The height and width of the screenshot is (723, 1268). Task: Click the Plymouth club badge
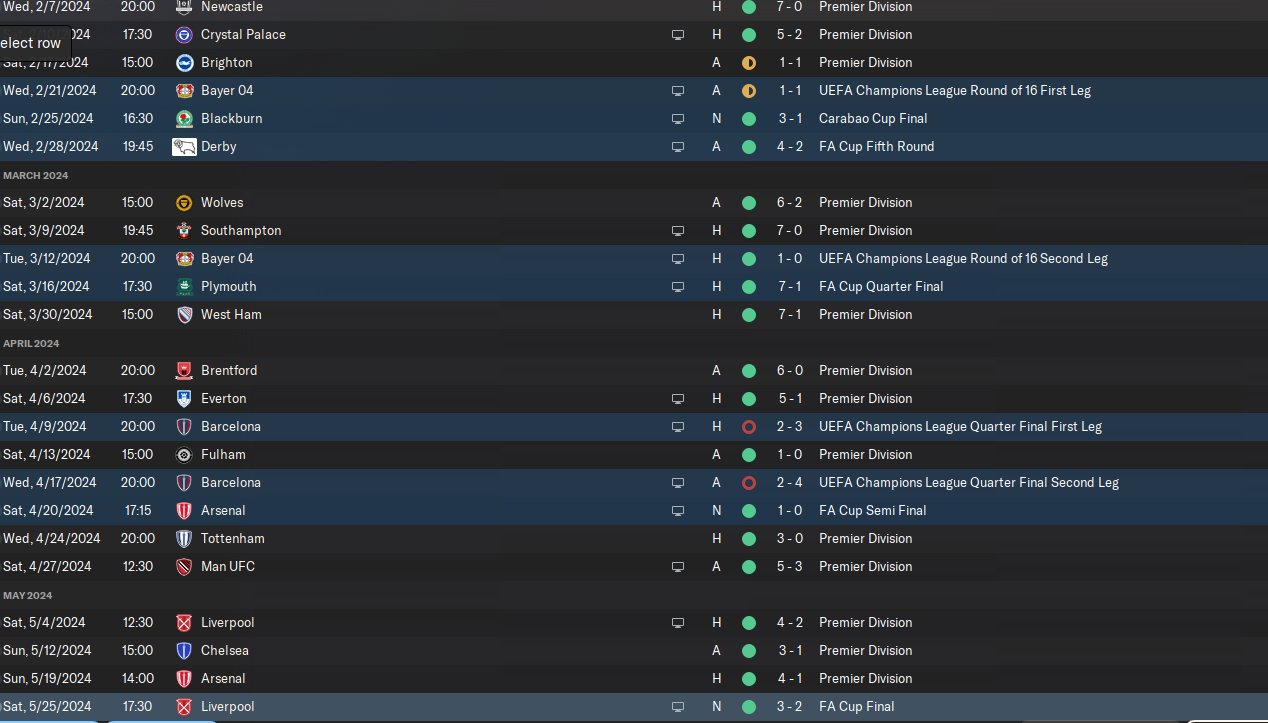pyautogui.click(x=184, y=286)
